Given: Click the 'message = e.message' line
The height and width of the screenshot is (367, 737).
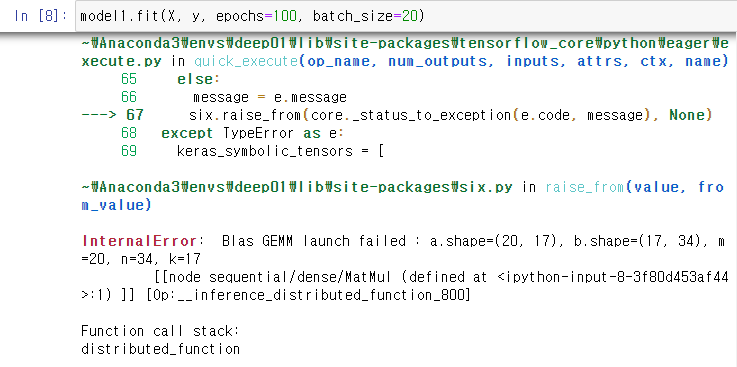Looking at the screenshot, I should [x=270, y=97].
